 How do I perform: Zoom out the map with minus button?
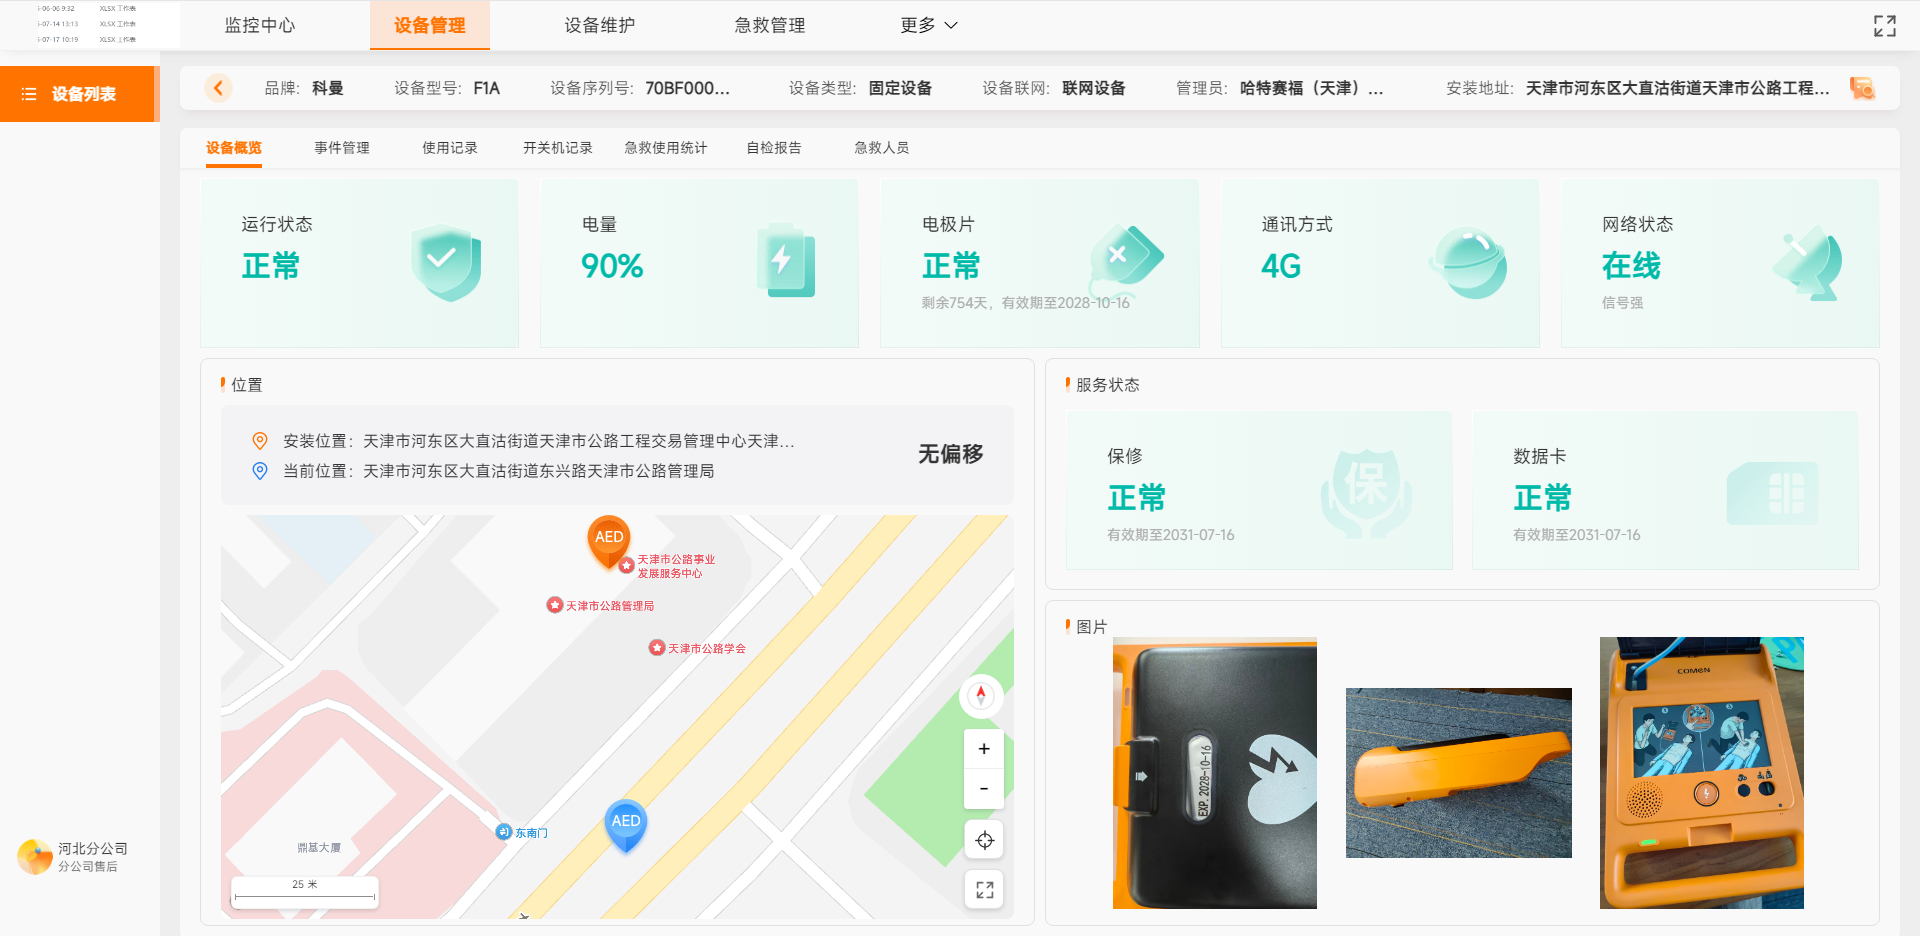pos(984,789)
